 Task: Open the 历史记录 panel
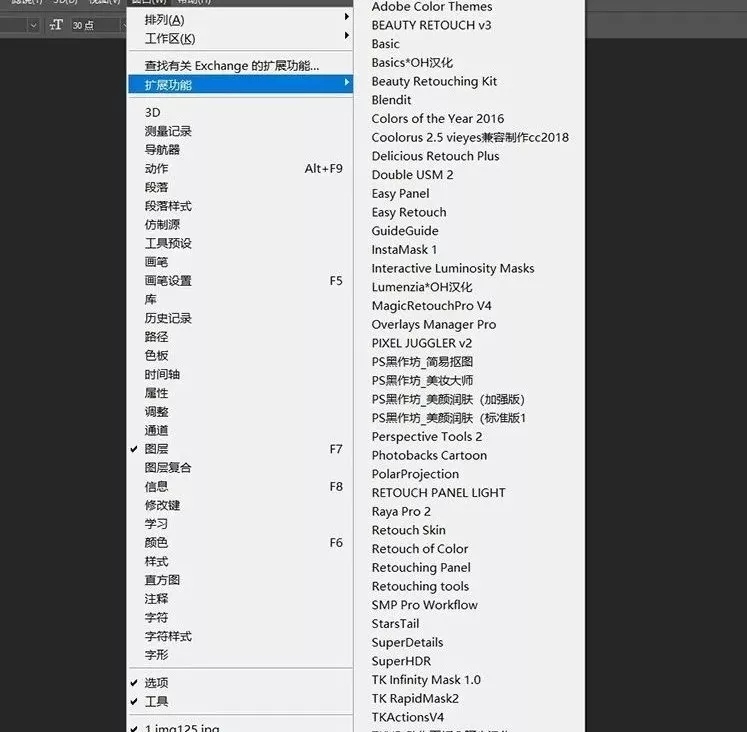pyautogui.click(x=241, y=318)
